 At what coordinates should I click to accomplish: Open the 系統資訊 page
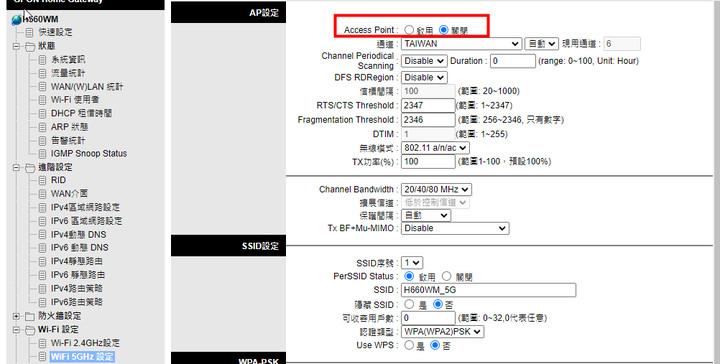pyautogui.click(x=68, y=60)
